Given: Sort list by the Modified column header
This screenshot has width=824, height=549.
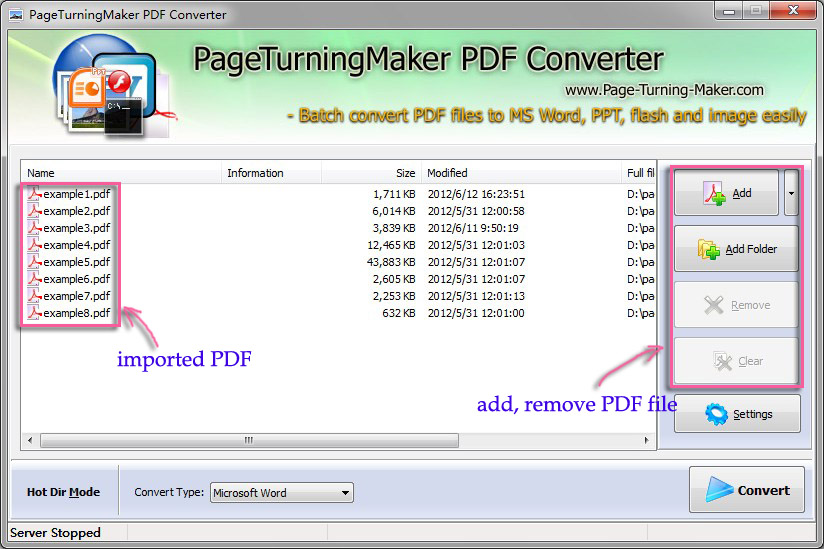Looking at the screenshot, I should [521, 173].
